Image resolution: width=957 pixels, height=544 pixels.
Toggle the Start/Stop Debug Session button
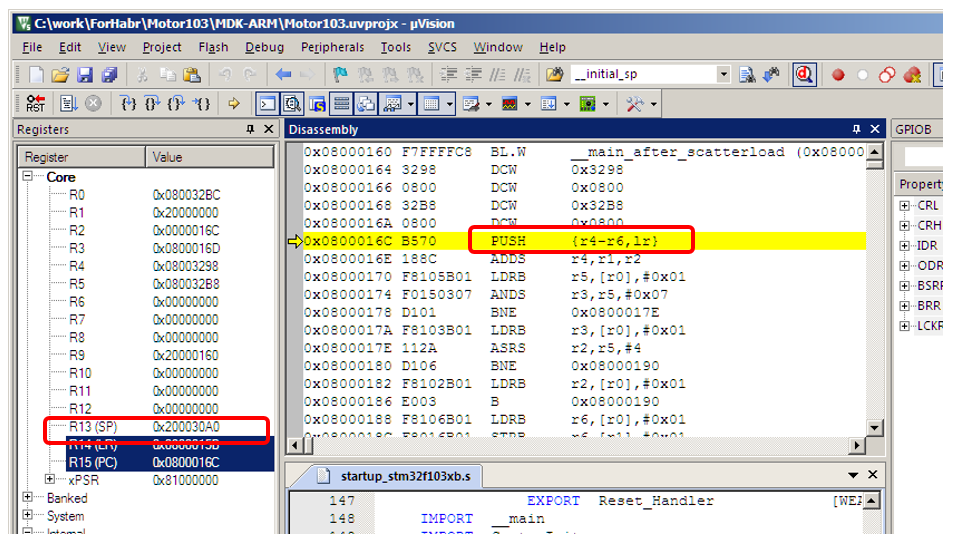pyautogui.click(x=804, y=74)
